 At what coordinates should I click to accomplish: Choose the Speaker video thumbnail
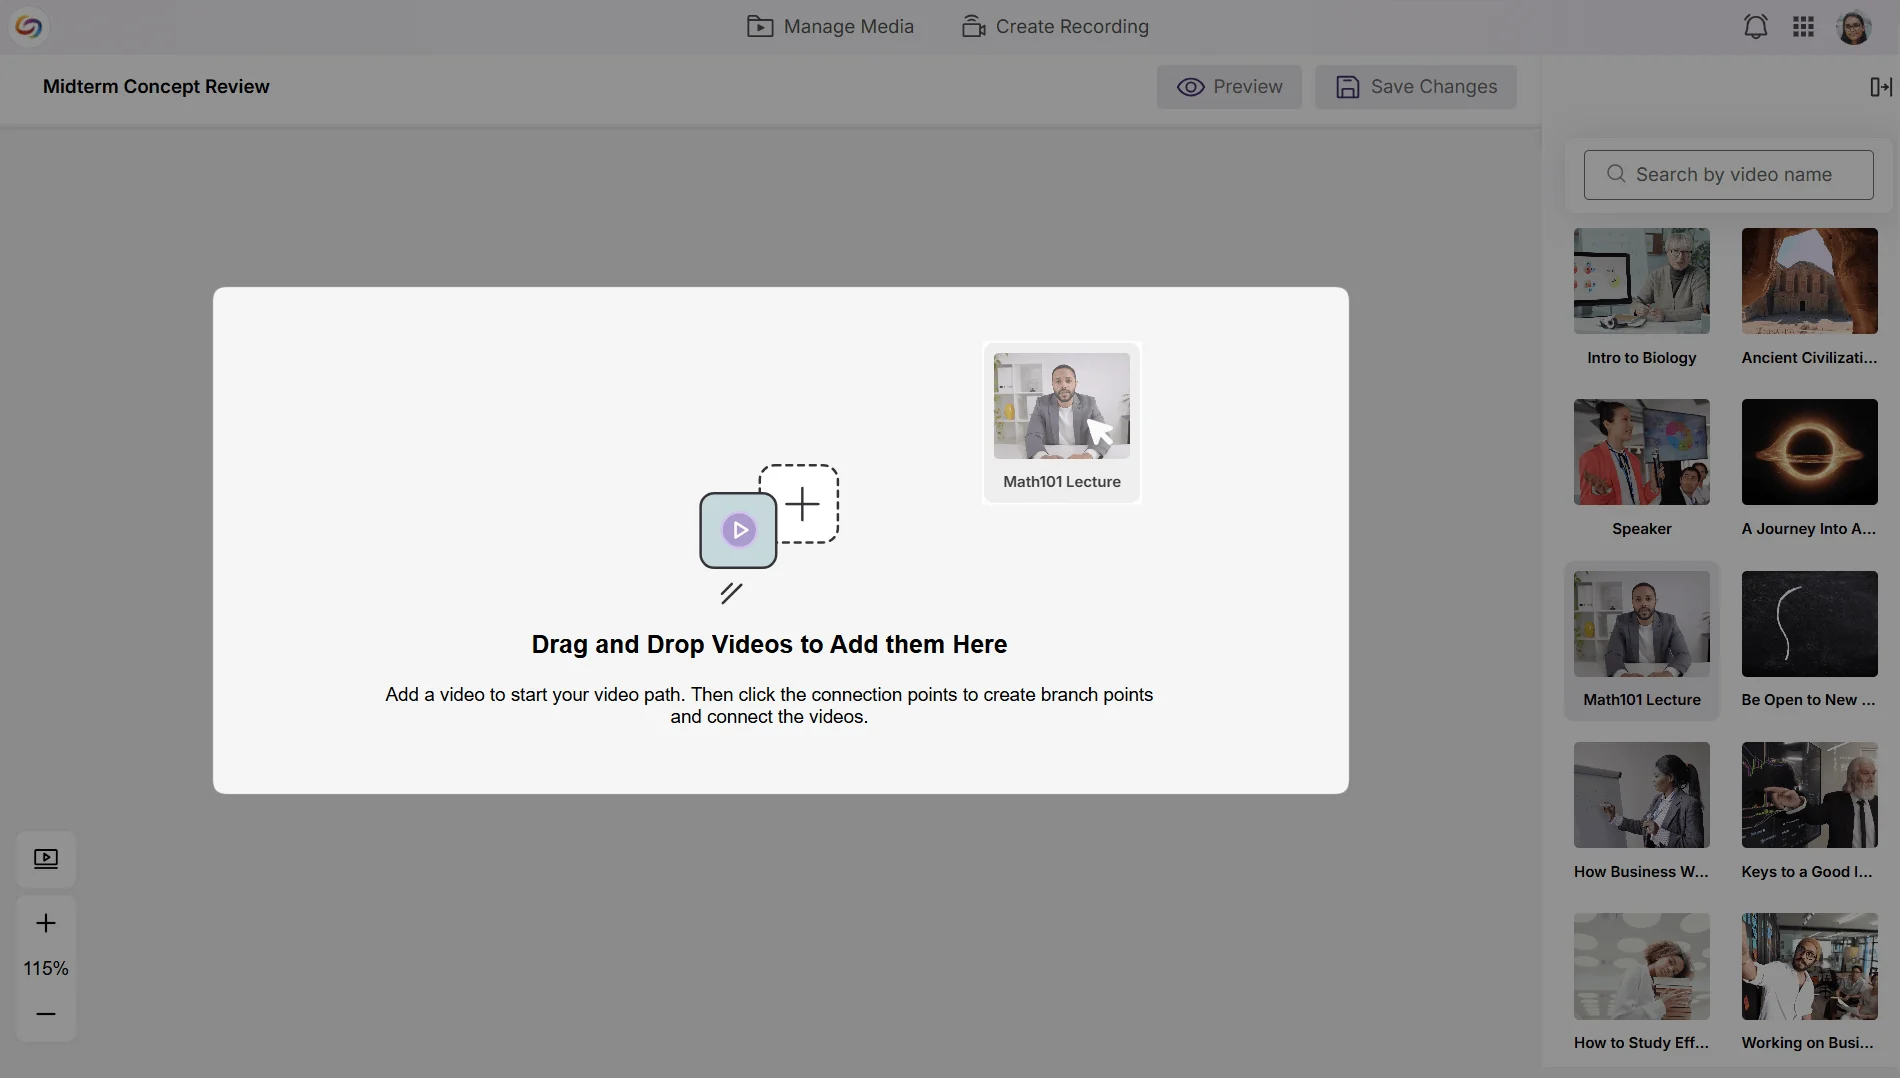[1641, 452]
